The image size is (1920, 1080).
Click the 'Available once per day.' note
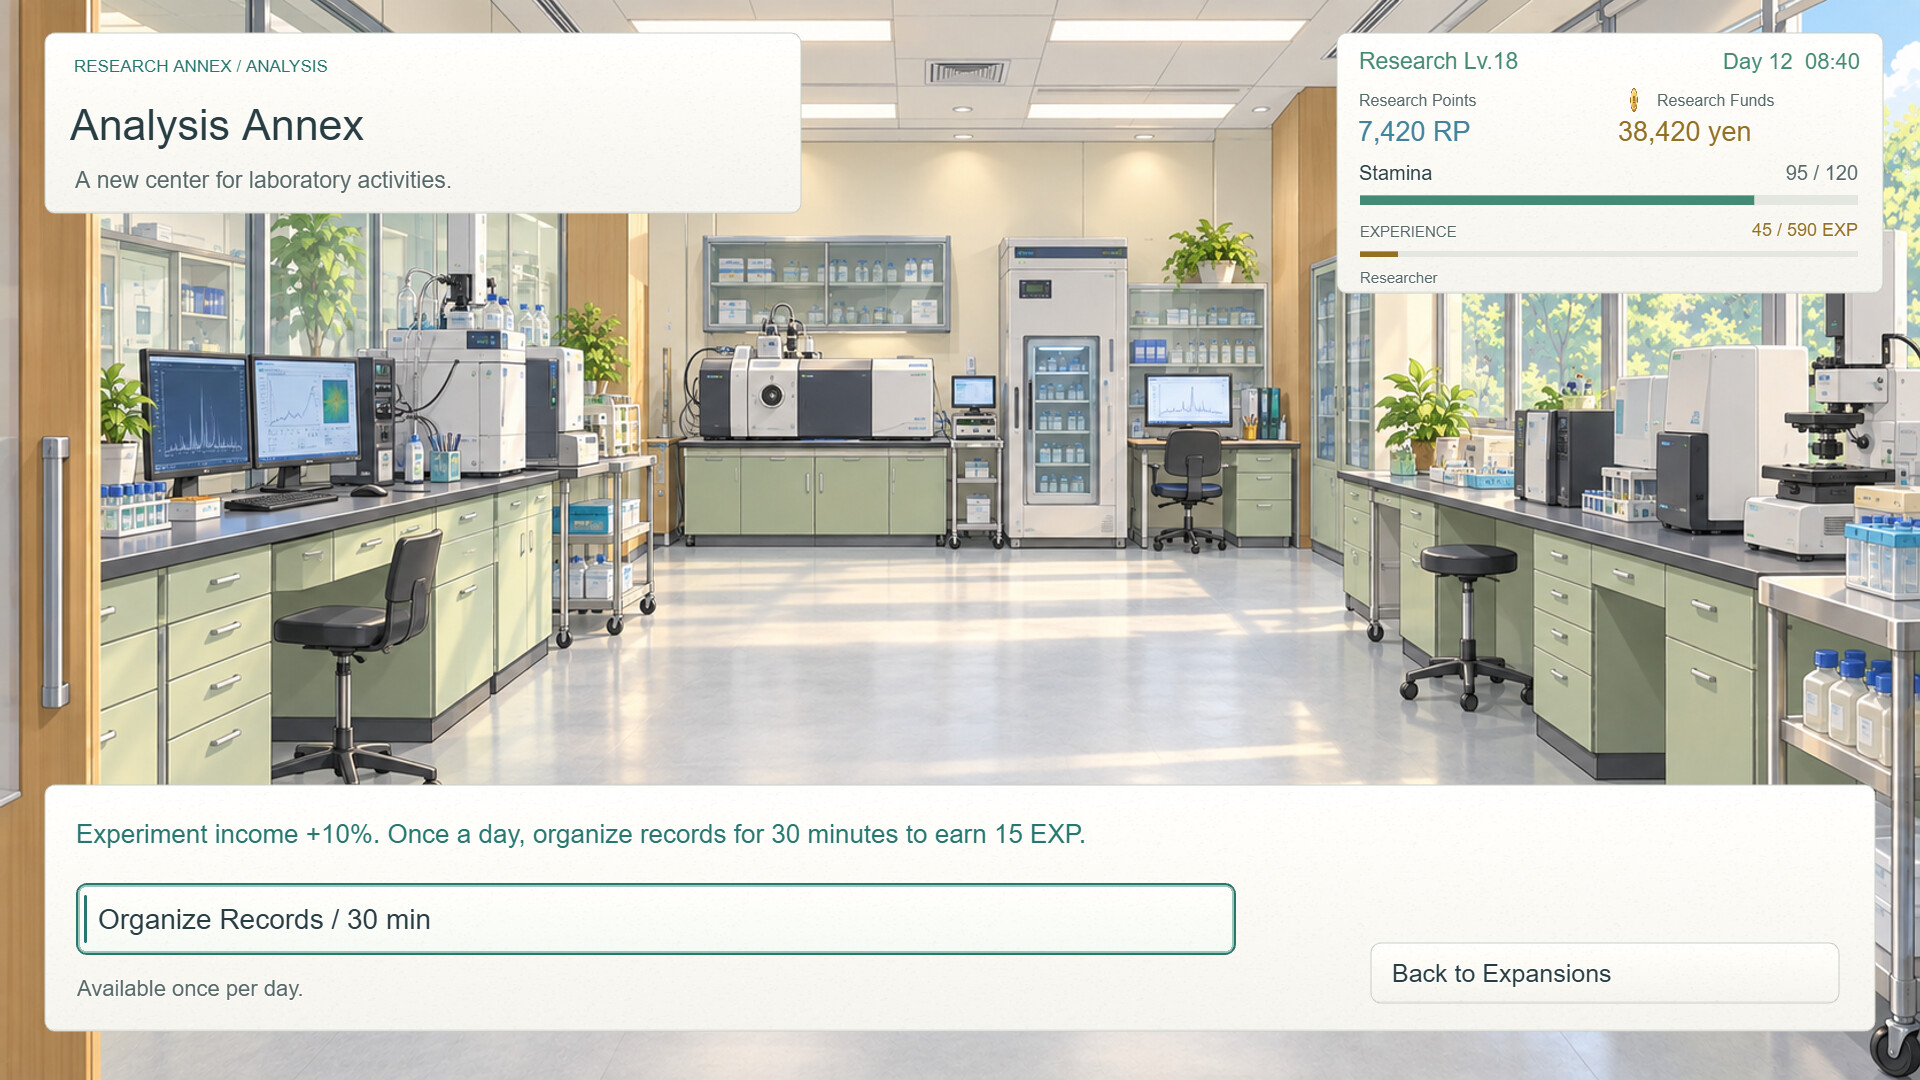coord(190,988)
